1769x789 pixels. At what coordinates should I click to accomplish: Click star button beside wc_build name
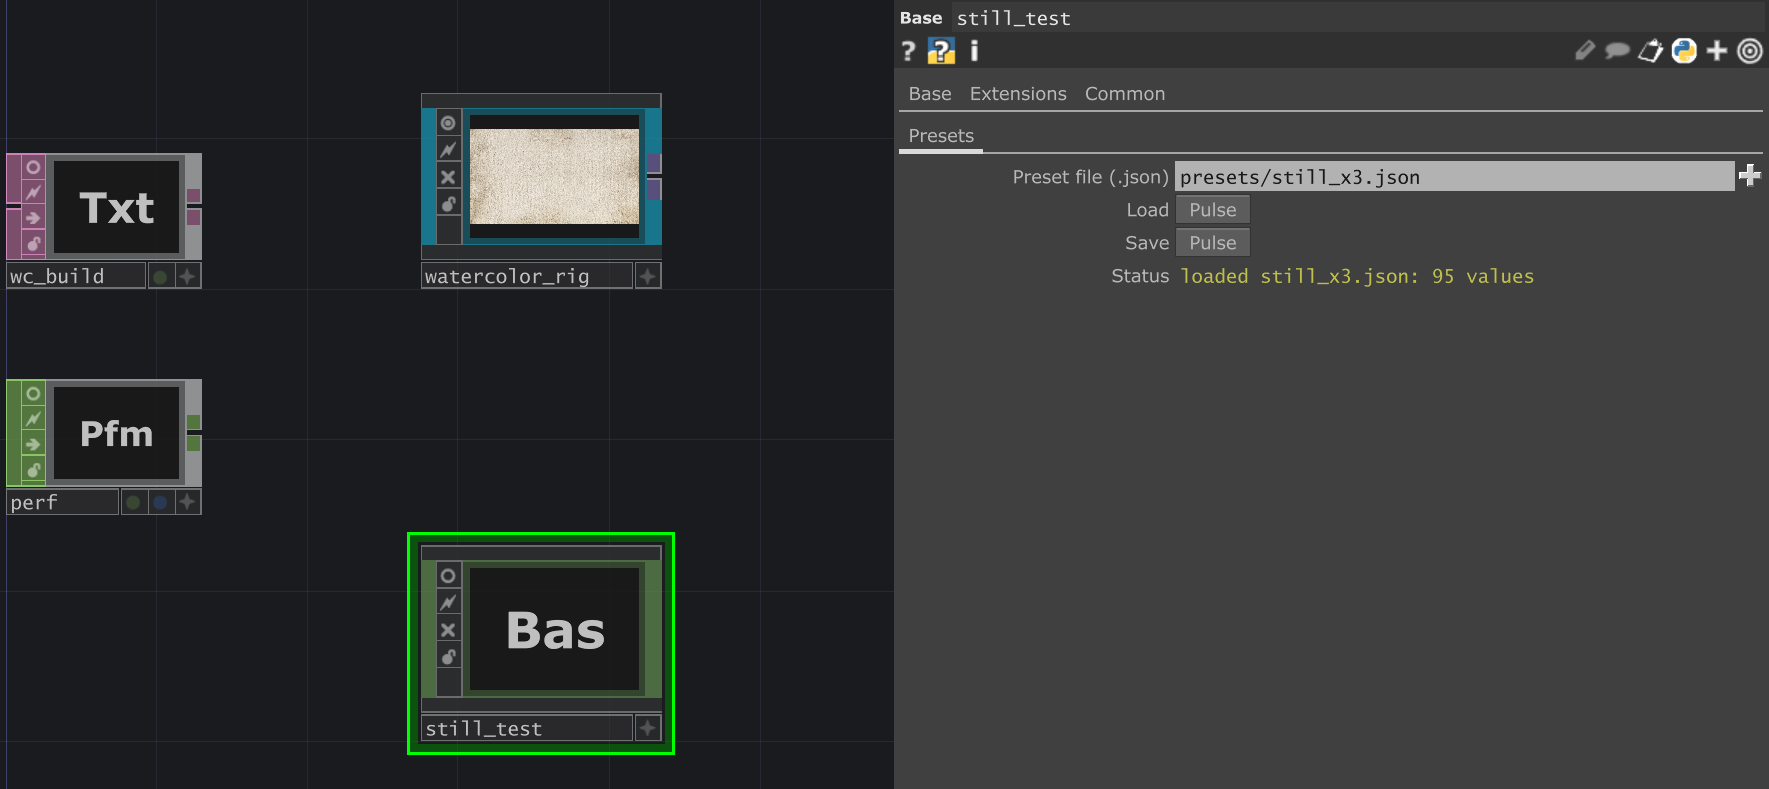coord(188,276)
